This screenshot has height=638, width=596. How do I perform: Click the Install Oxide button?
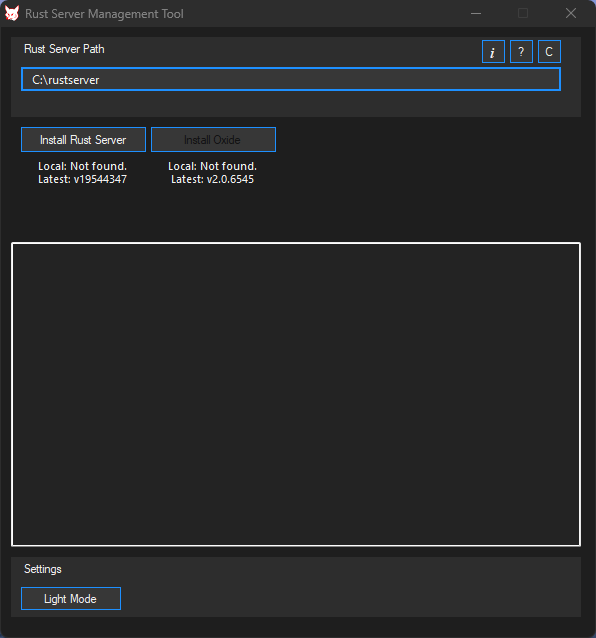(213, 140)
